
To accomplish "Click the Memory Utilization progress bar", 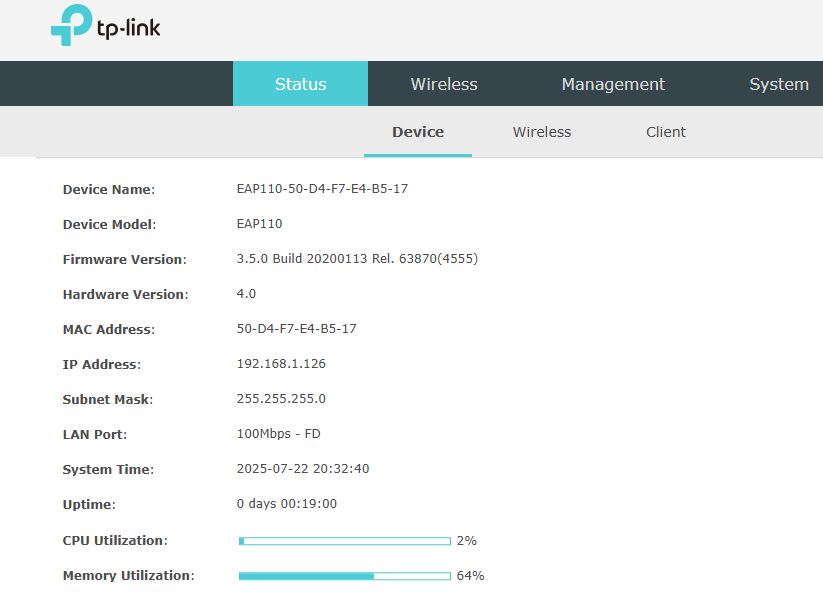I will click(345, 576).
